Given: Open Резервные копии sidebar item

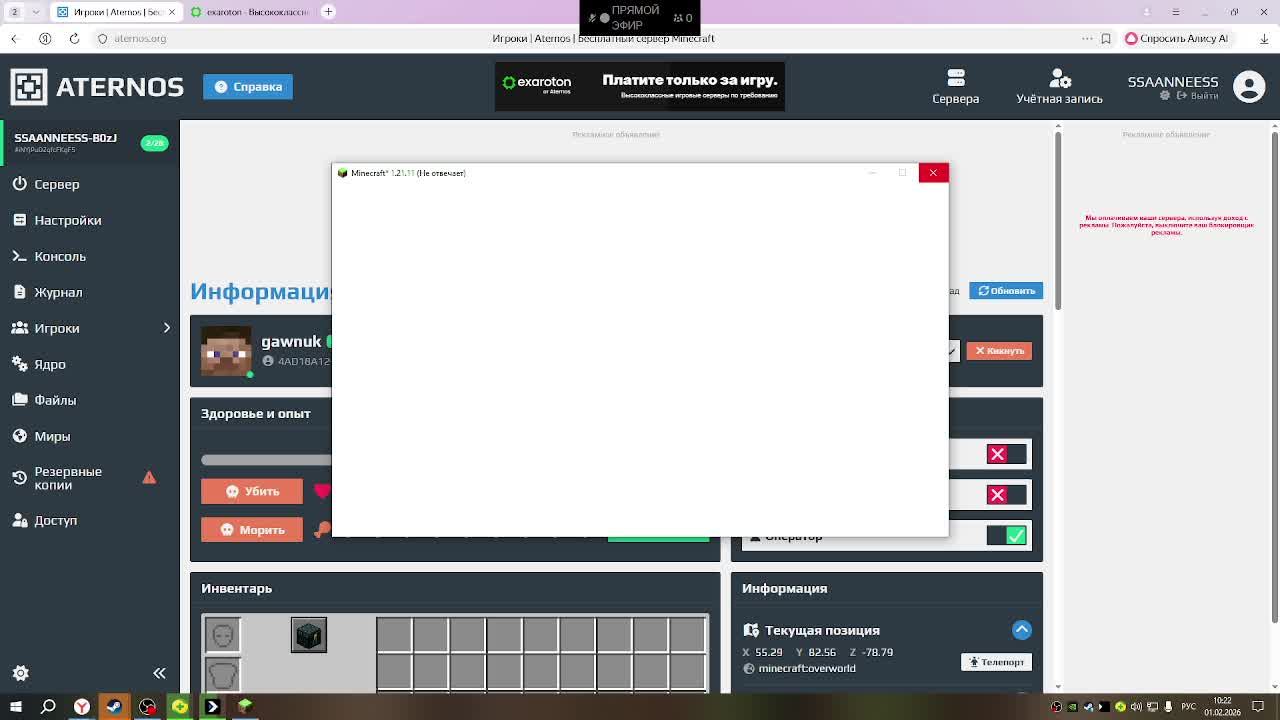Looking at the screenshot, I should pos(57,478).
